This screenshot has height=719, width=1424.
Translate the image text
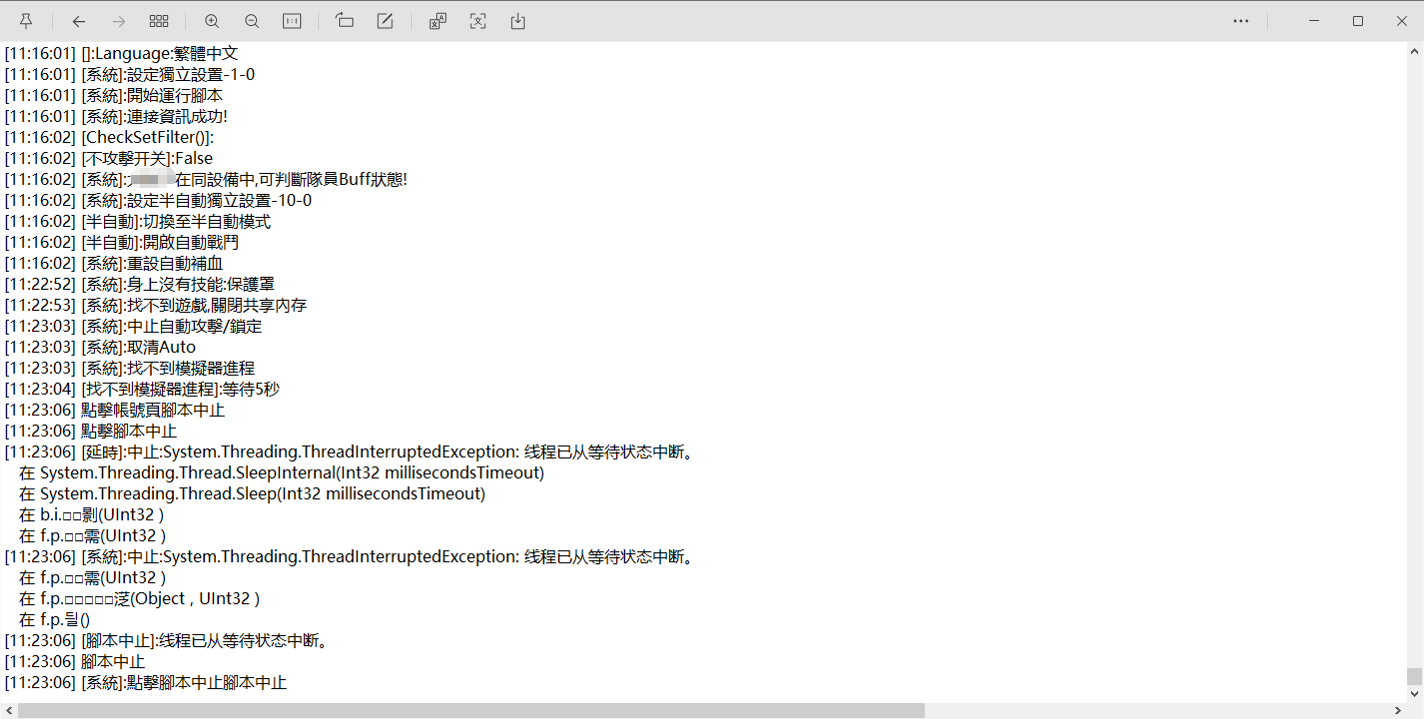438,21
